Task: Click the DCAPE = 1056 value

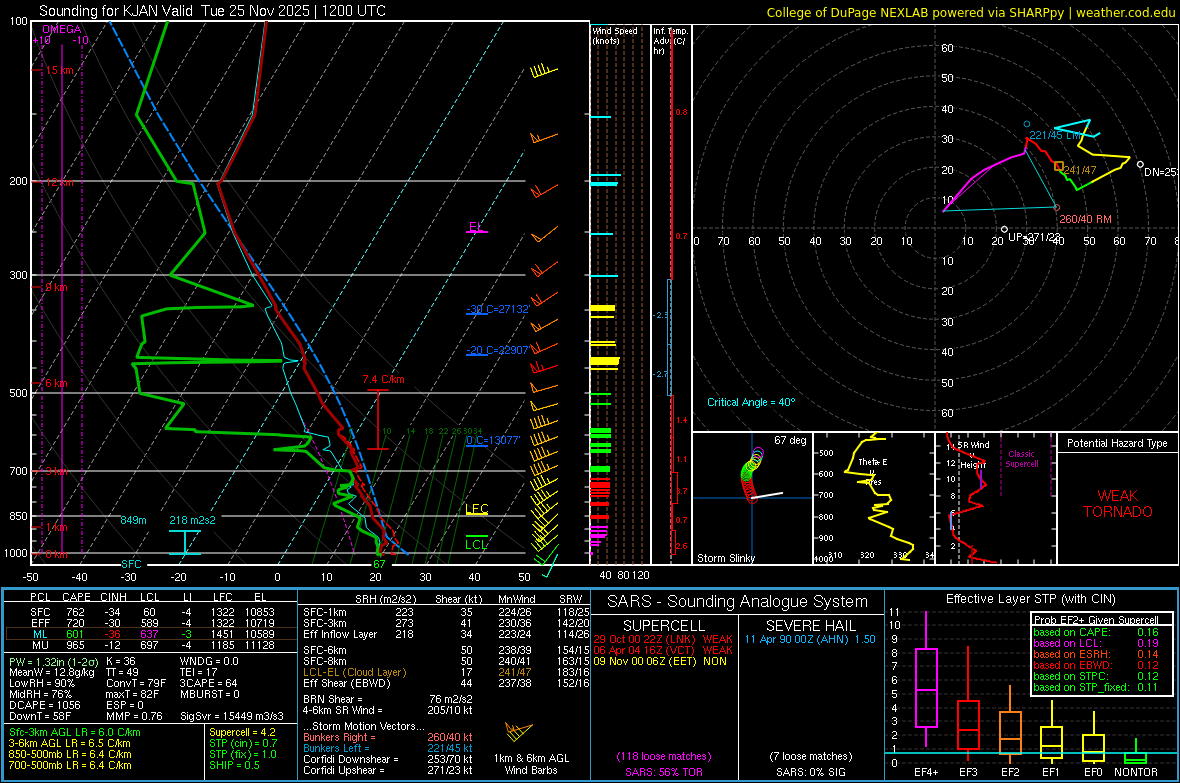Action: 44,705
